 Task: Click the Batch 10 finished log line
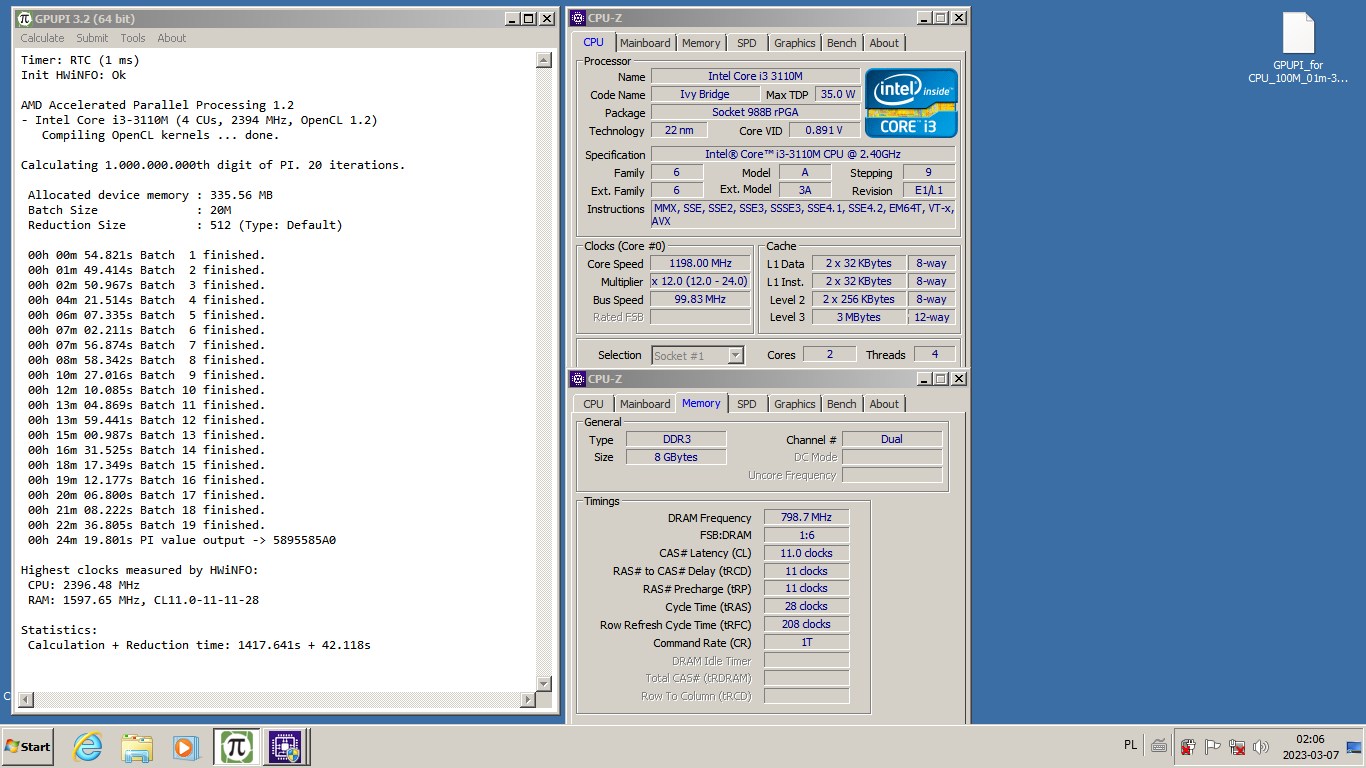pyautogui.click(x=146, y=390)
